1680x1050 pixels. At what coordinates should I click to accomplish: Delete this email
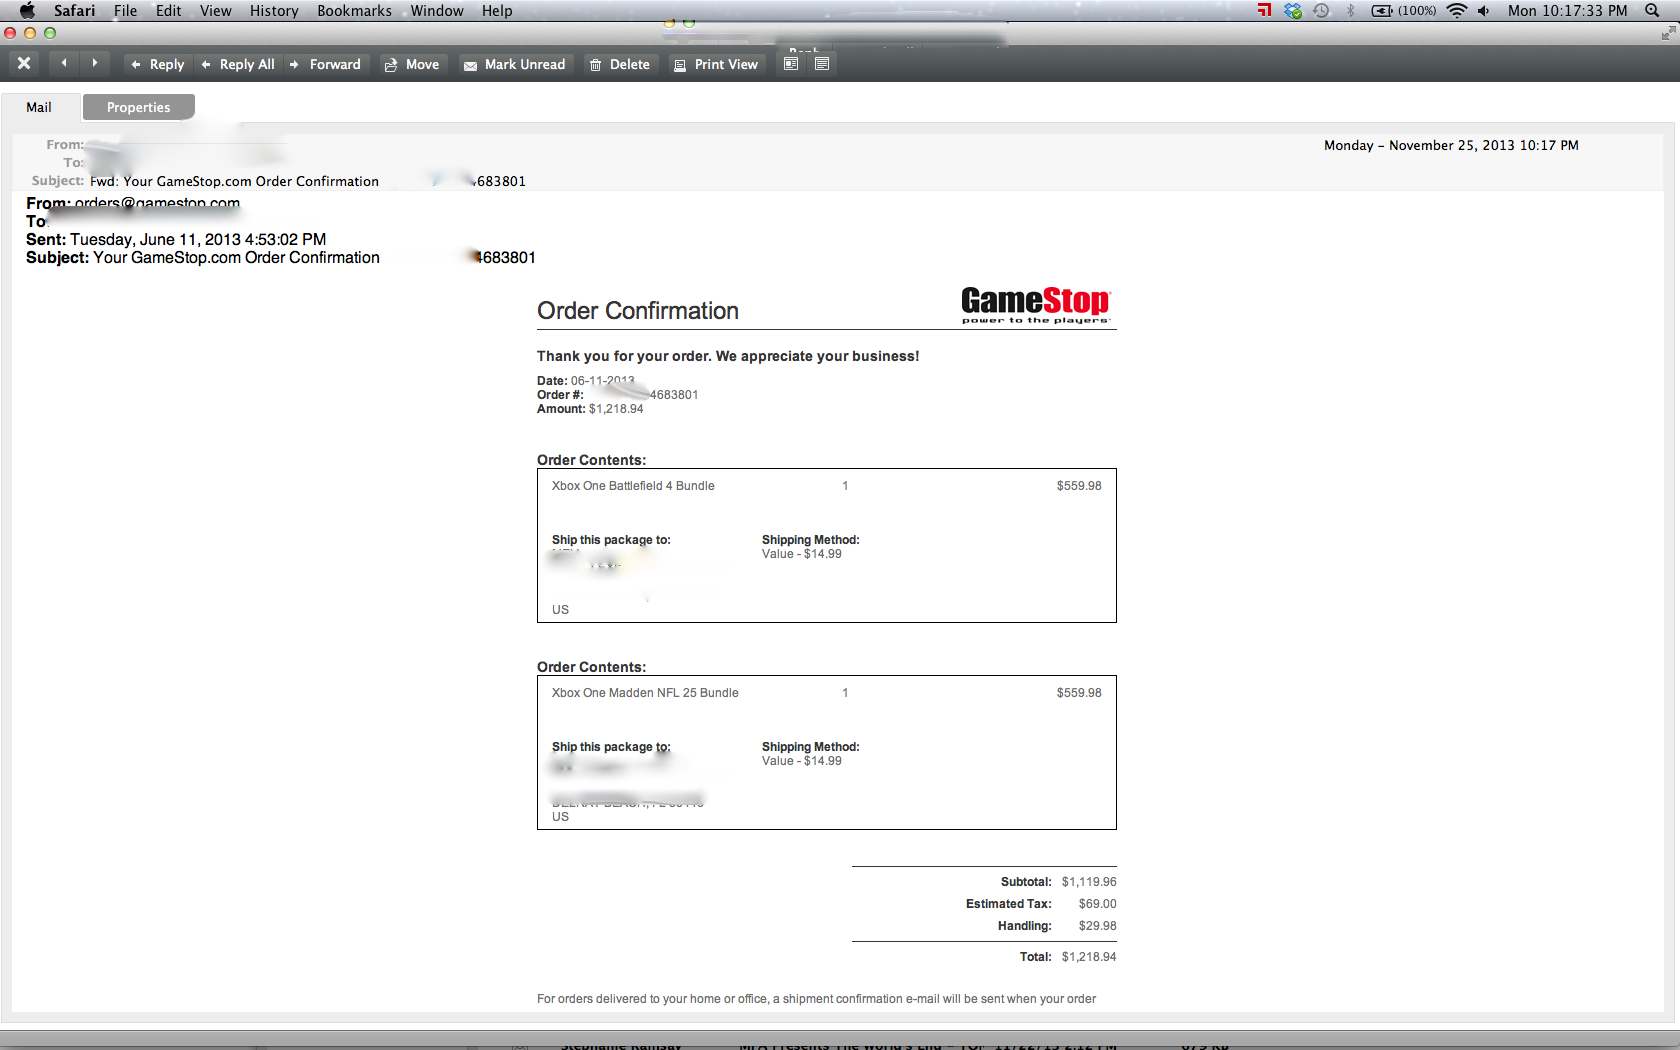click(620, 64)
